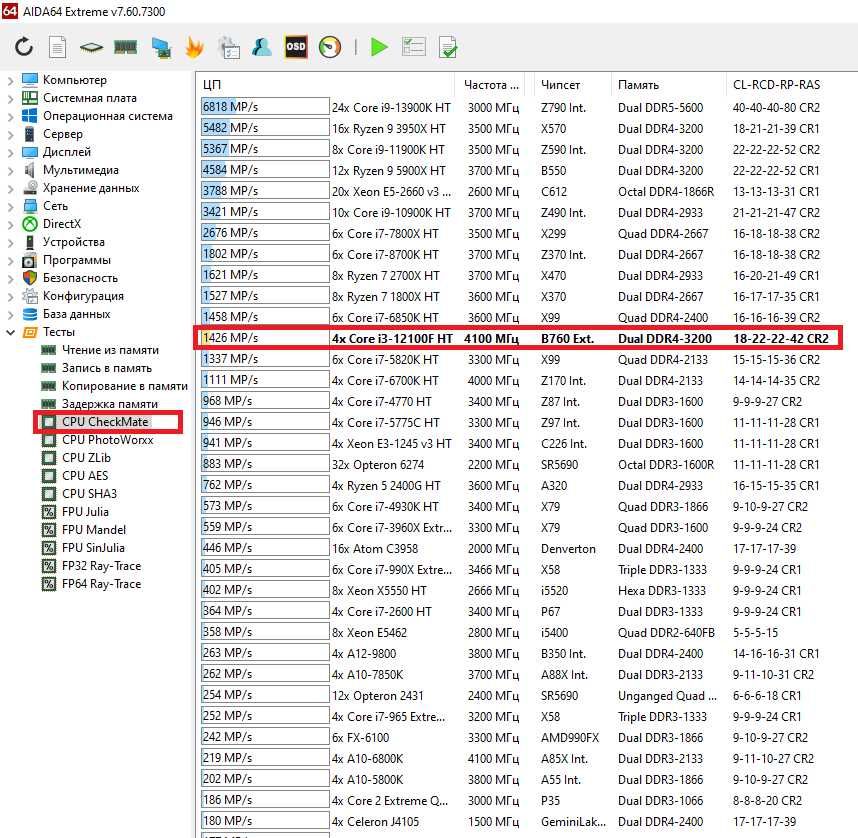Click the networked computer monitor toolbar icon
Screen dimensions: 858x838
[161, 48]
